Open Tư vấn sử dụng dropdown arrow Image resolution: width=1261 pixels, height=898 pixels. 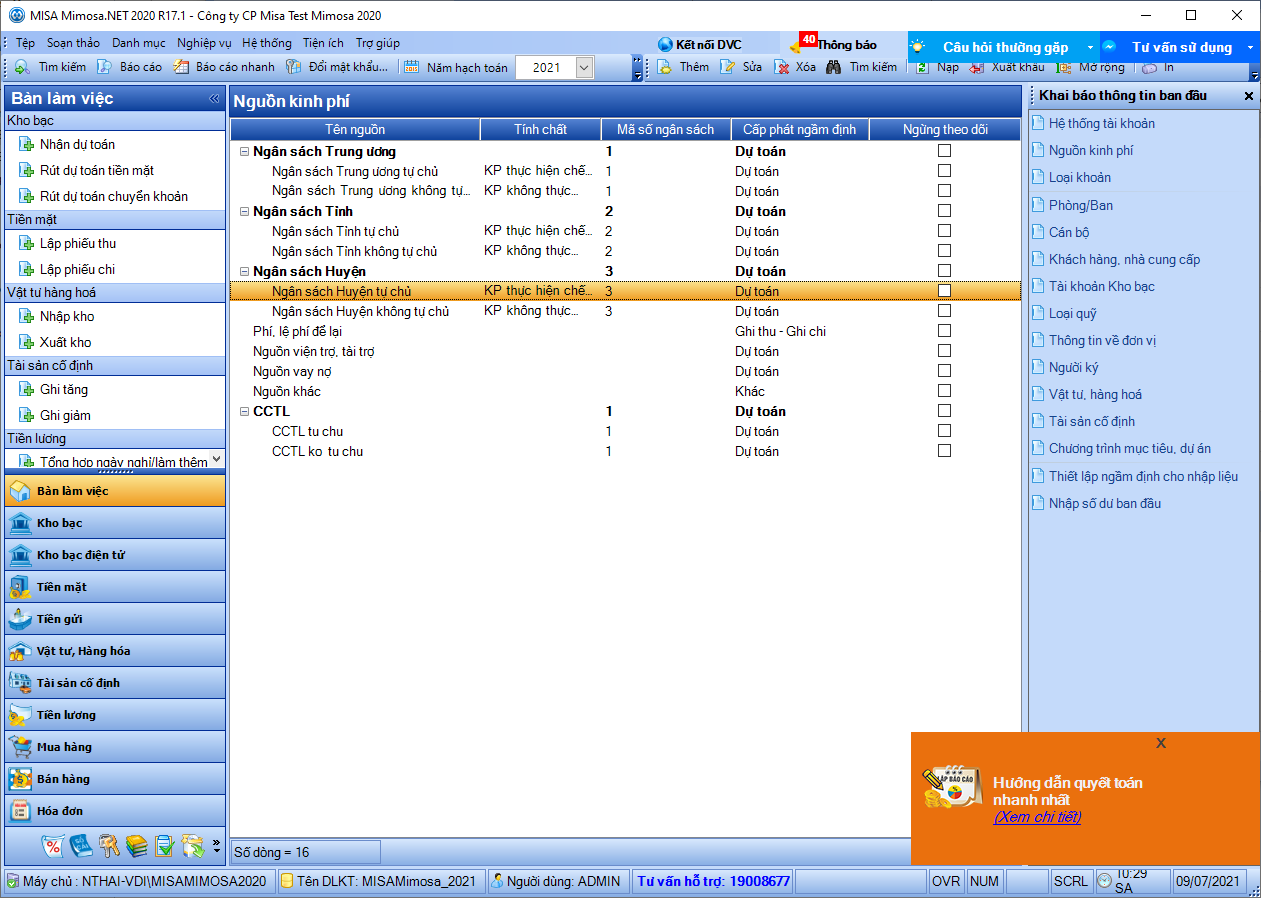point(1250,47)
